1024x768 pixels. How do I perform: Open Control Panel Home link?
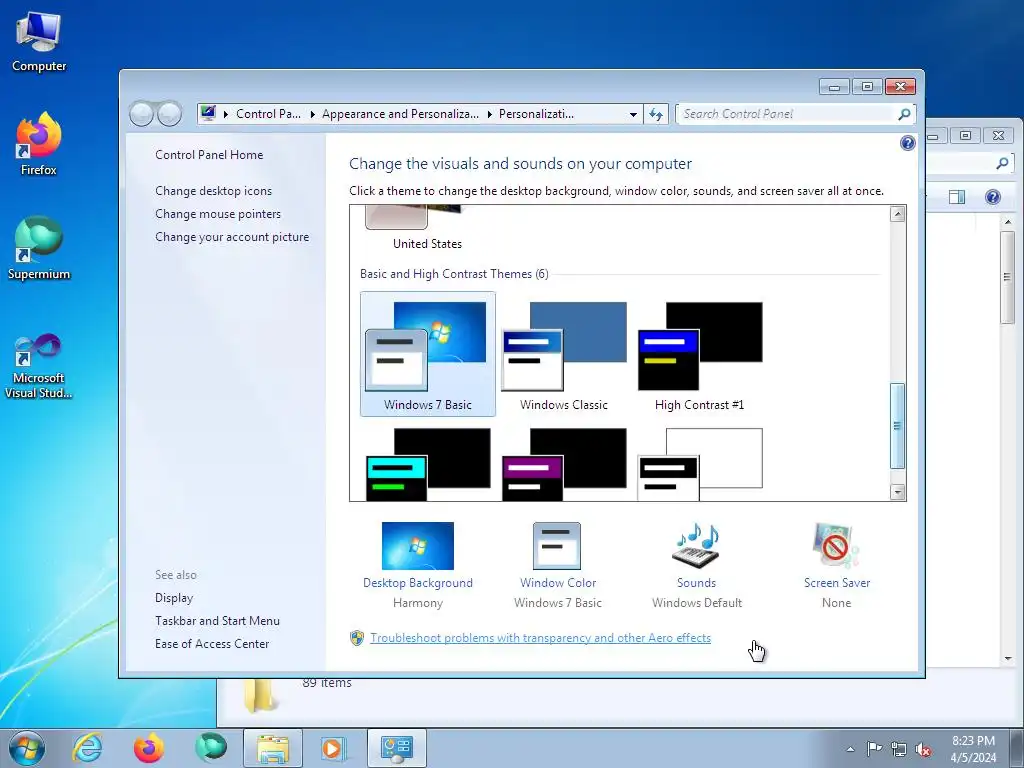[209, 155]
